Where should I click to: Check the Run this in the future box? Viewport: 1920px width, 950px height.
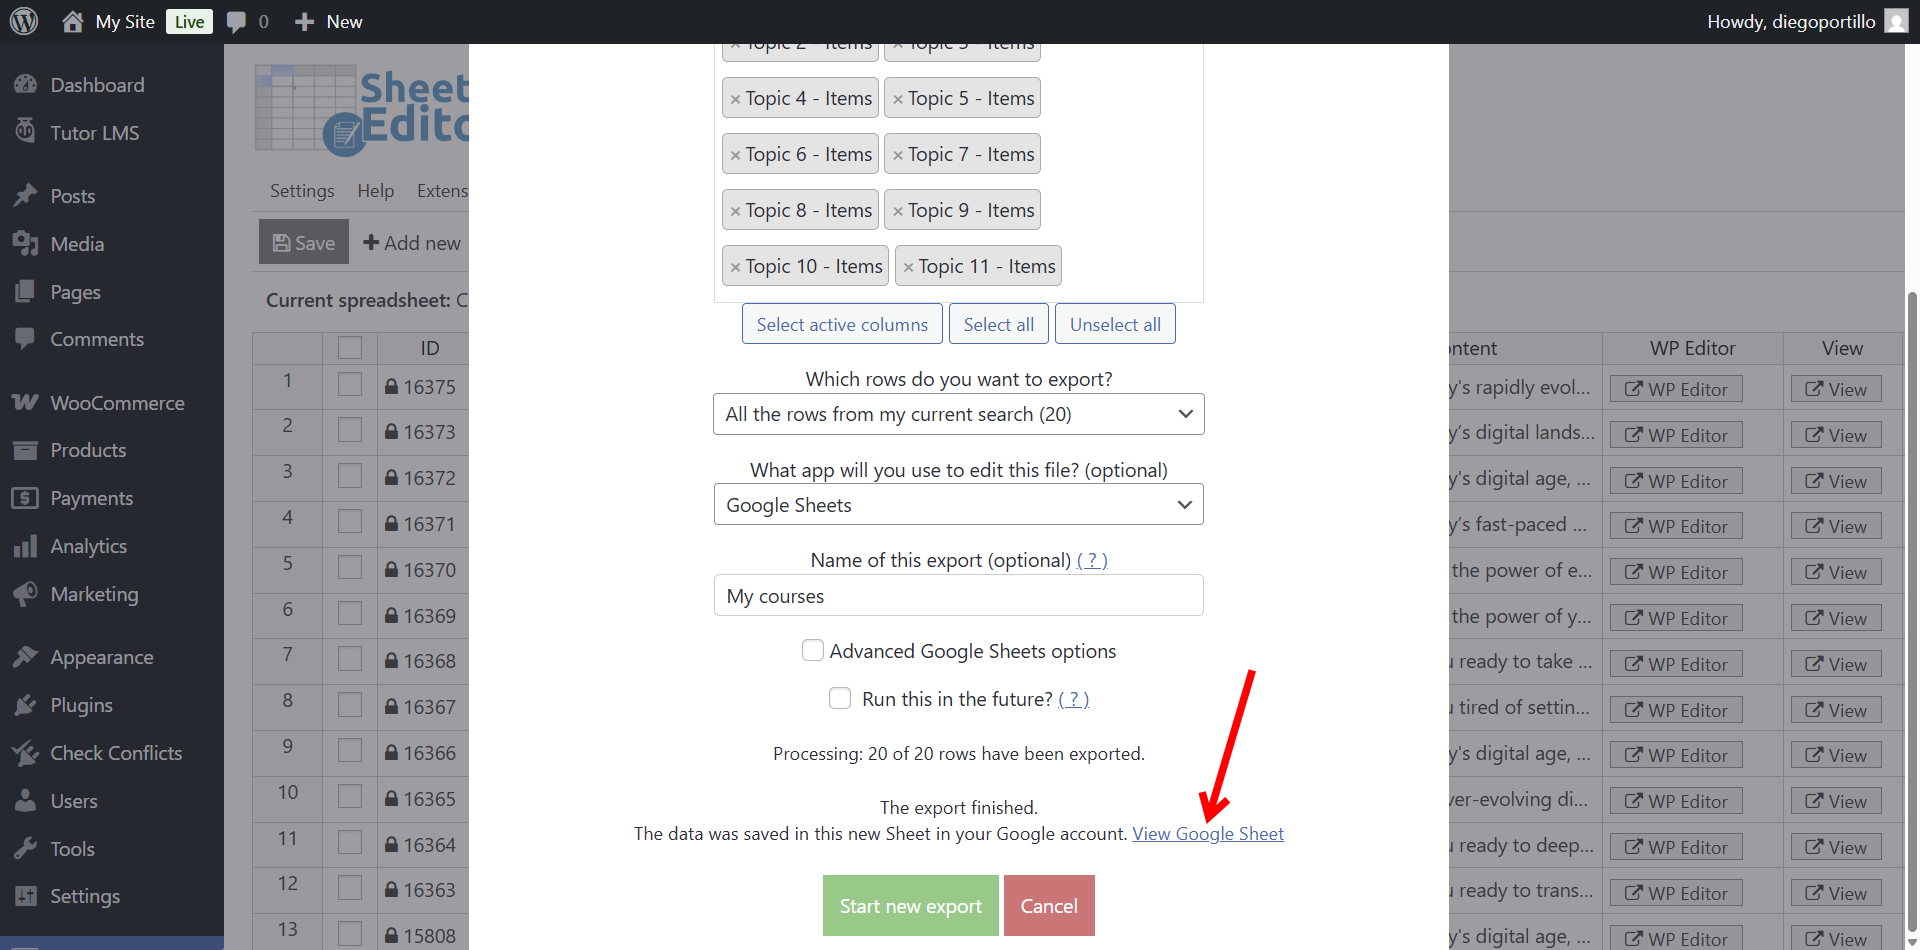(840, 698)
